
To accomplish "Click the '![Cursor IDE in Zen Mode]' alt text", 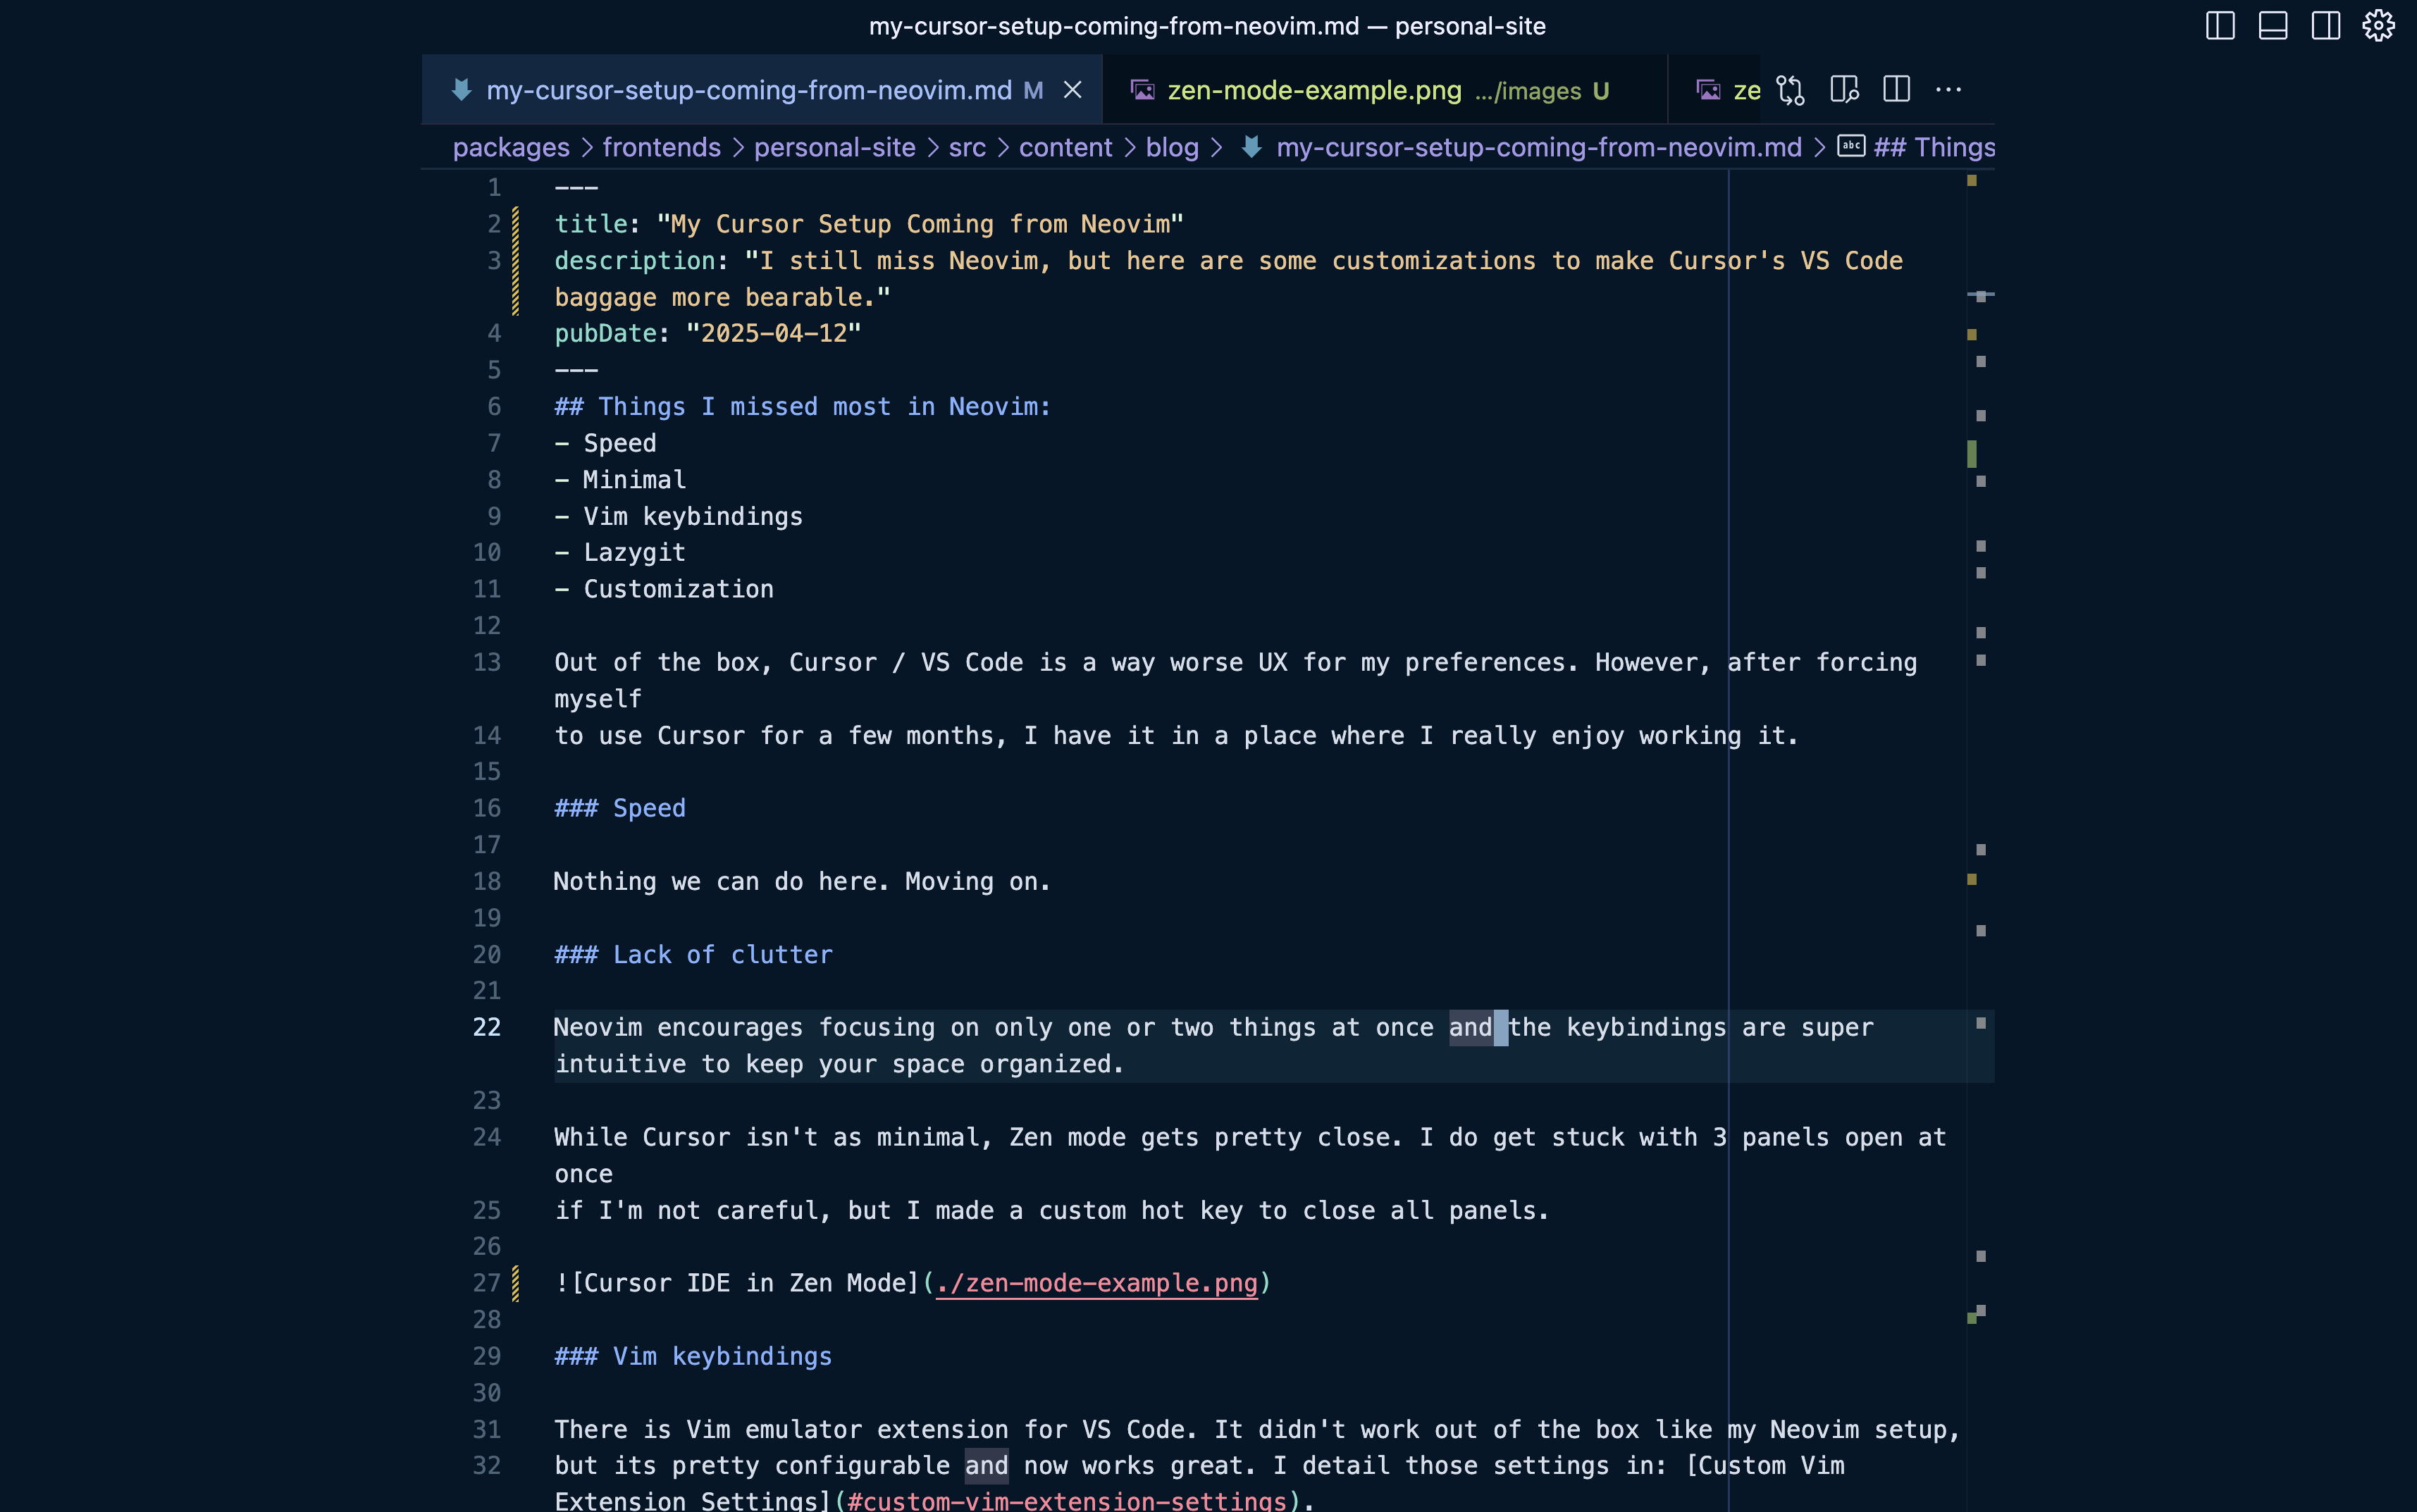I will (x=737, y=1283).
